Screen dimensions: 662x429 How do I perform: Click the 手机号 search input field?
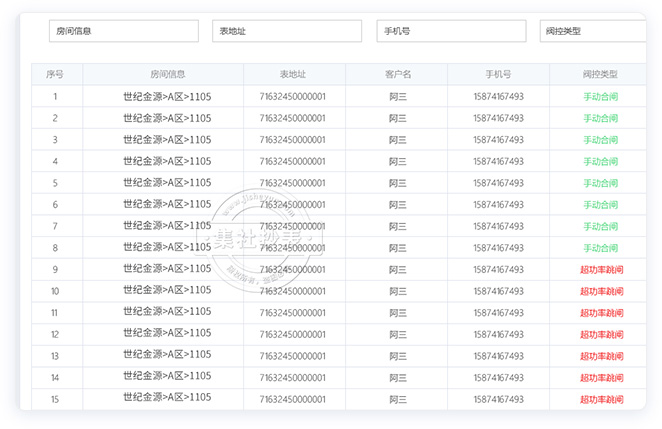(451, 31)
